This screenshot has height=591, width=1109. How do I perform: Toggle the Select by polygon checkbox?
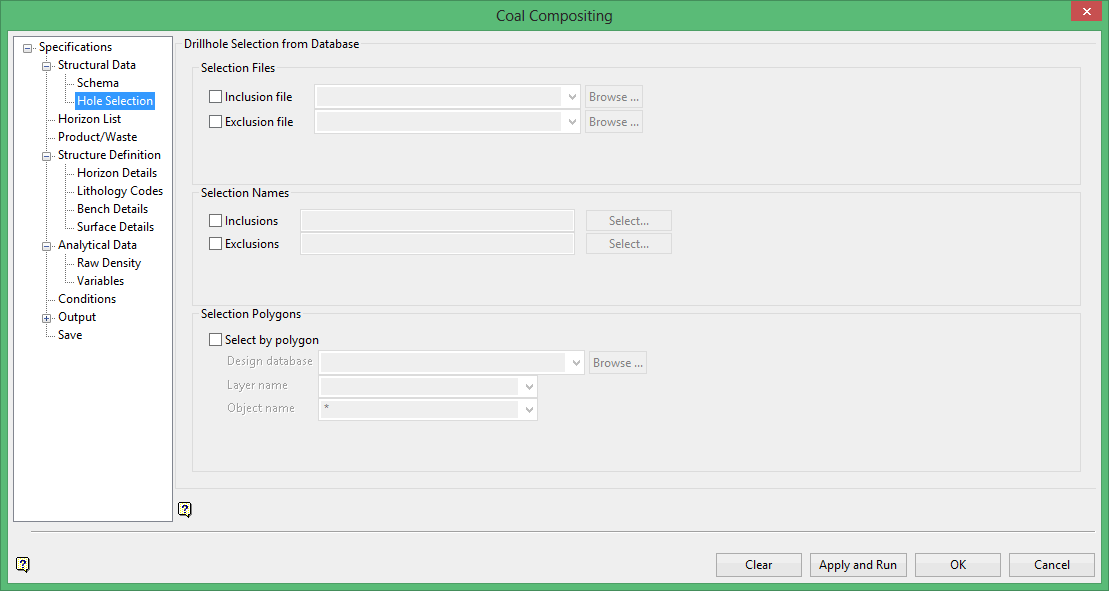pos(216,340)
